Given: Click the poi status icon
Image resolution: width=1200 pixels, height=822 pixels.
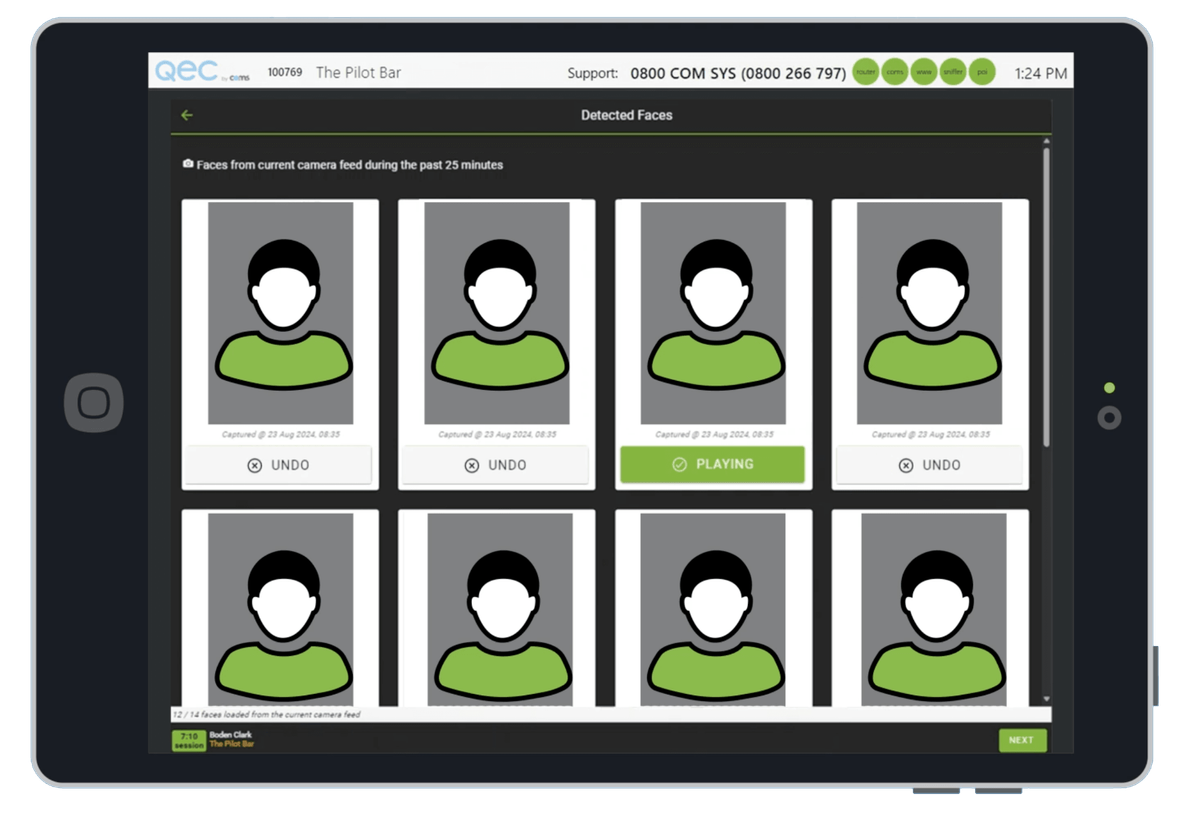Looking at the screenshot, I should click(980, 72).
